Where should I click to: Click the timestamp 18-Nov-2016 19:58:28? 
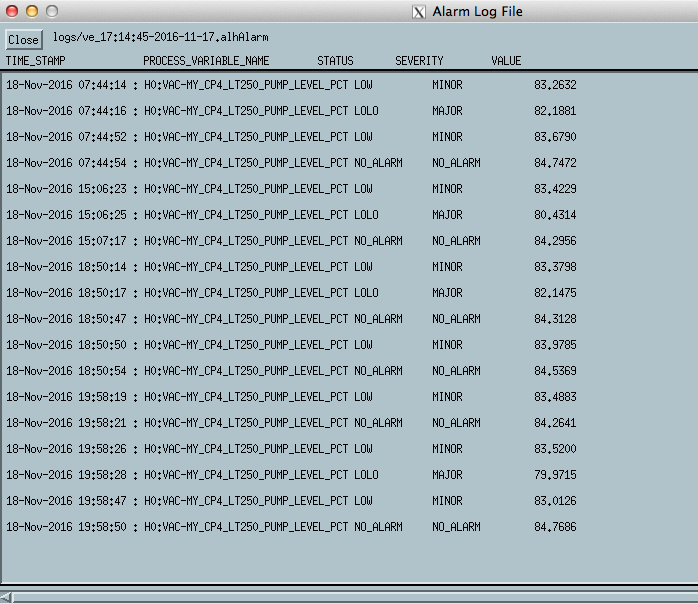(x=66, y=474)
